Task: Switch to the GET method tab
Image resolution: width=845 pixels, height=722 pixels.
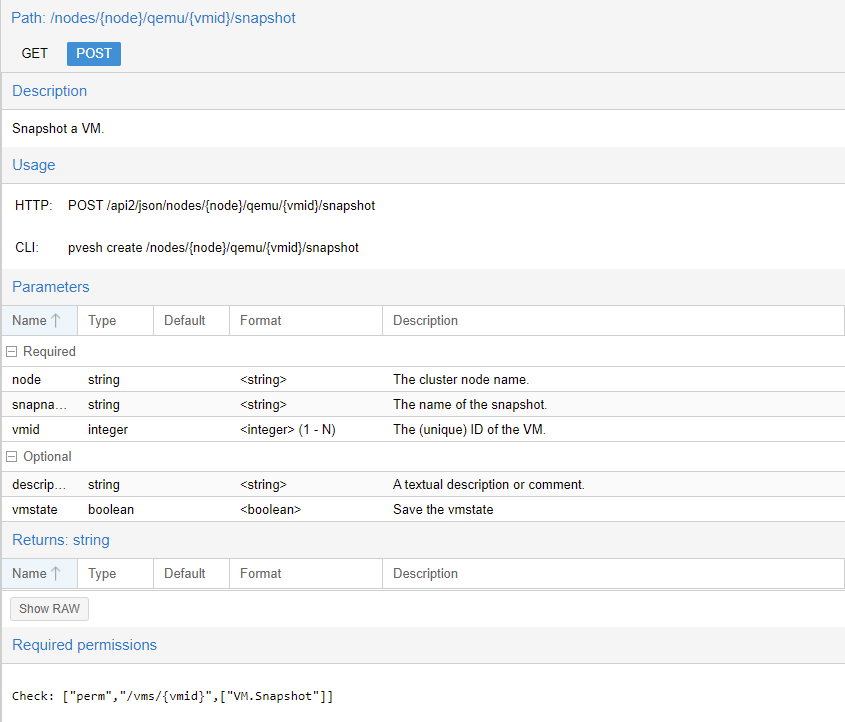Action: (x=35, y=53)
